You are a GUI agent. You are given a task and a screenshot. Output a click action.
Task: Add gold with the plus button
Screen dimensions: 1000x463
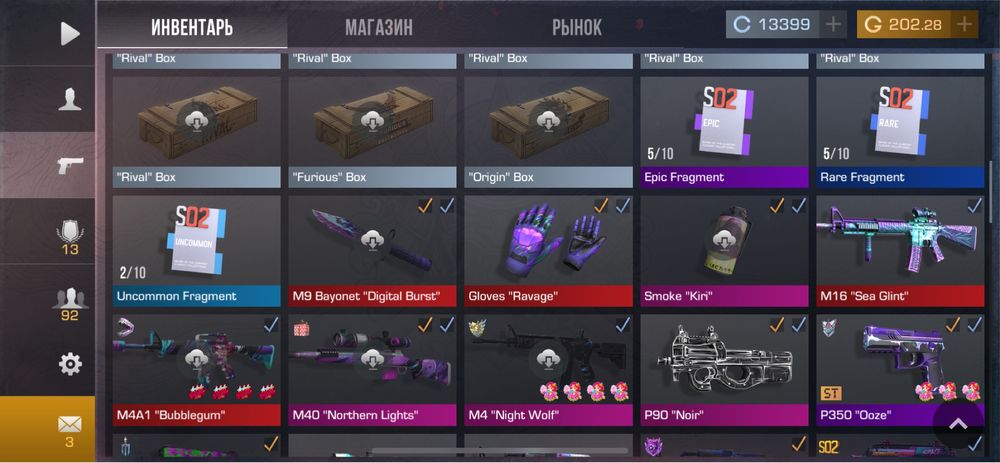coord(964,24)
